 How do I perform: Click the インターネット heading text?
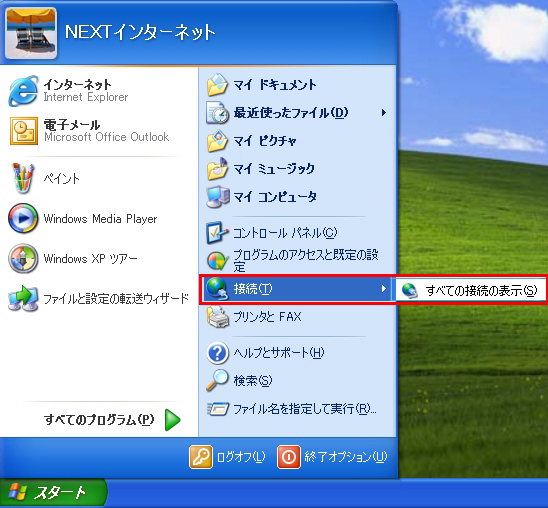point(77,85)
